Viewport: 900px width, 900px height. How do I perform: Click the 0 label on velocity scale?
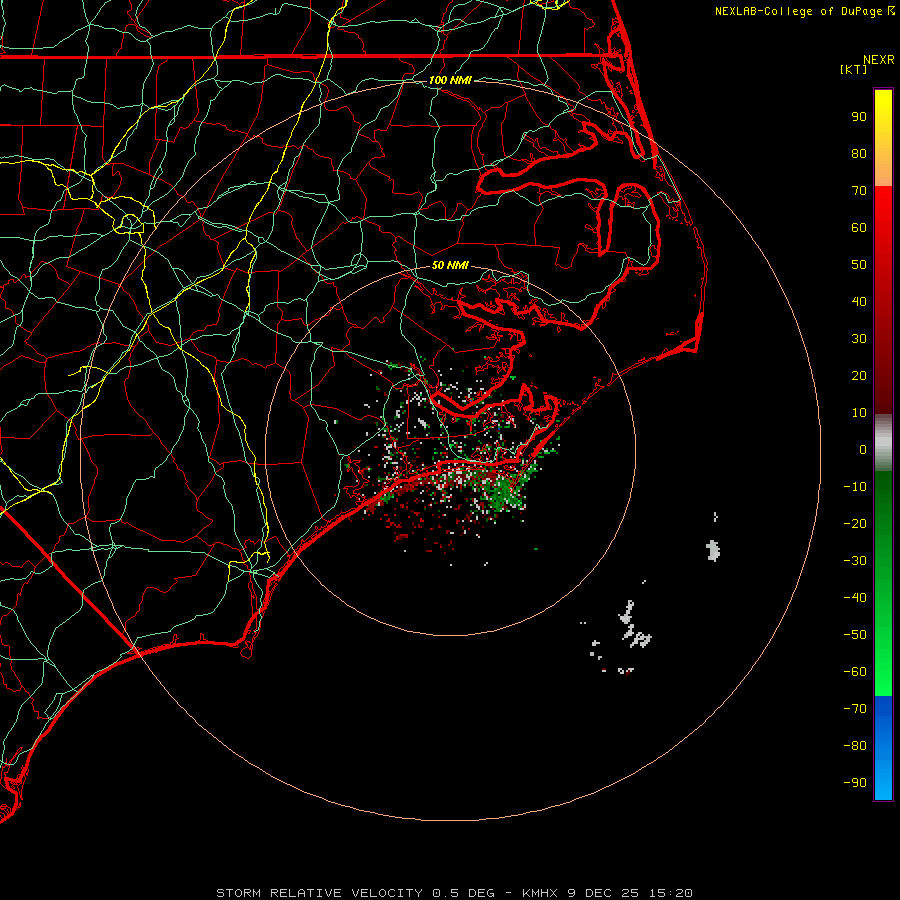[x=862, y=450]
